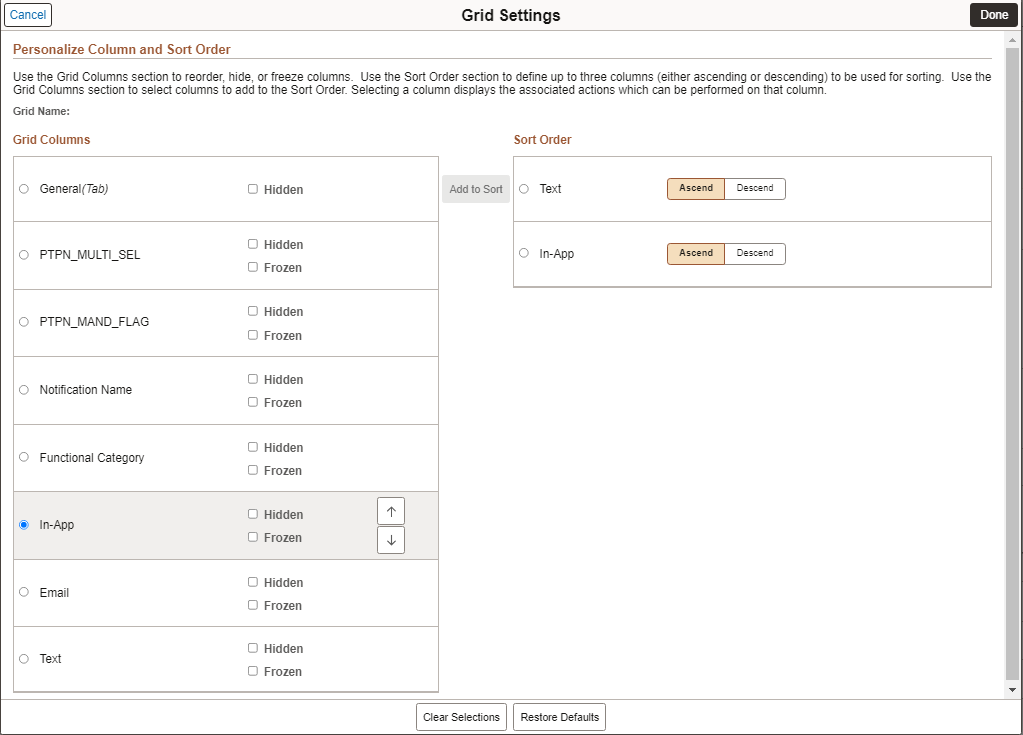The width and height of the screenshot is (1023, 735).
Task: Select In-App grid column radio
Action: [x=24, y=524]
